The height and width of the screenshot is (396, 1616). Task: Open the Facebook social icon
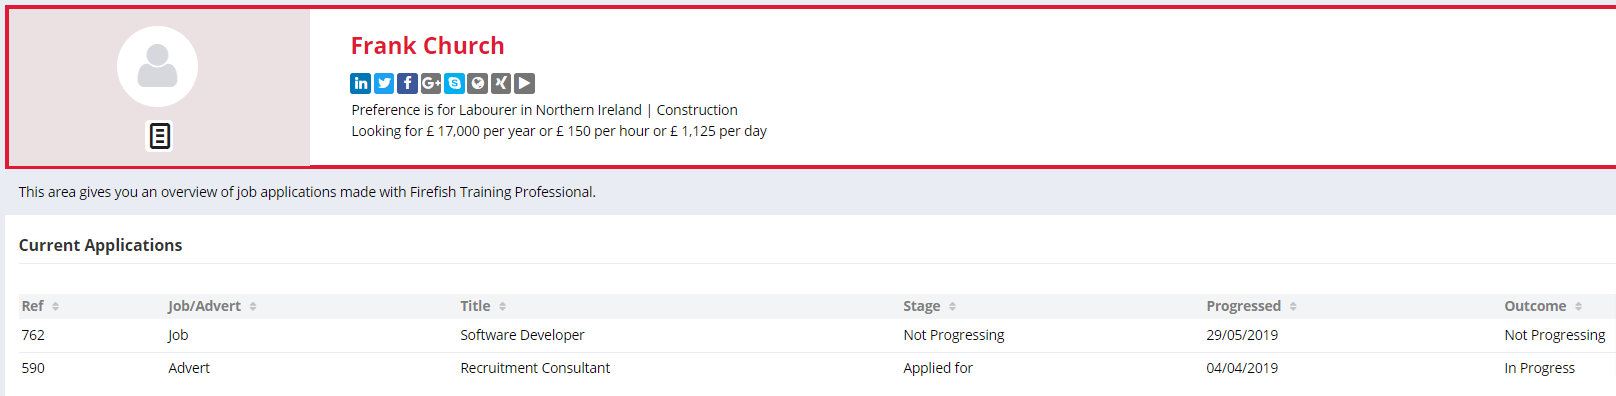tap(408, 83)
